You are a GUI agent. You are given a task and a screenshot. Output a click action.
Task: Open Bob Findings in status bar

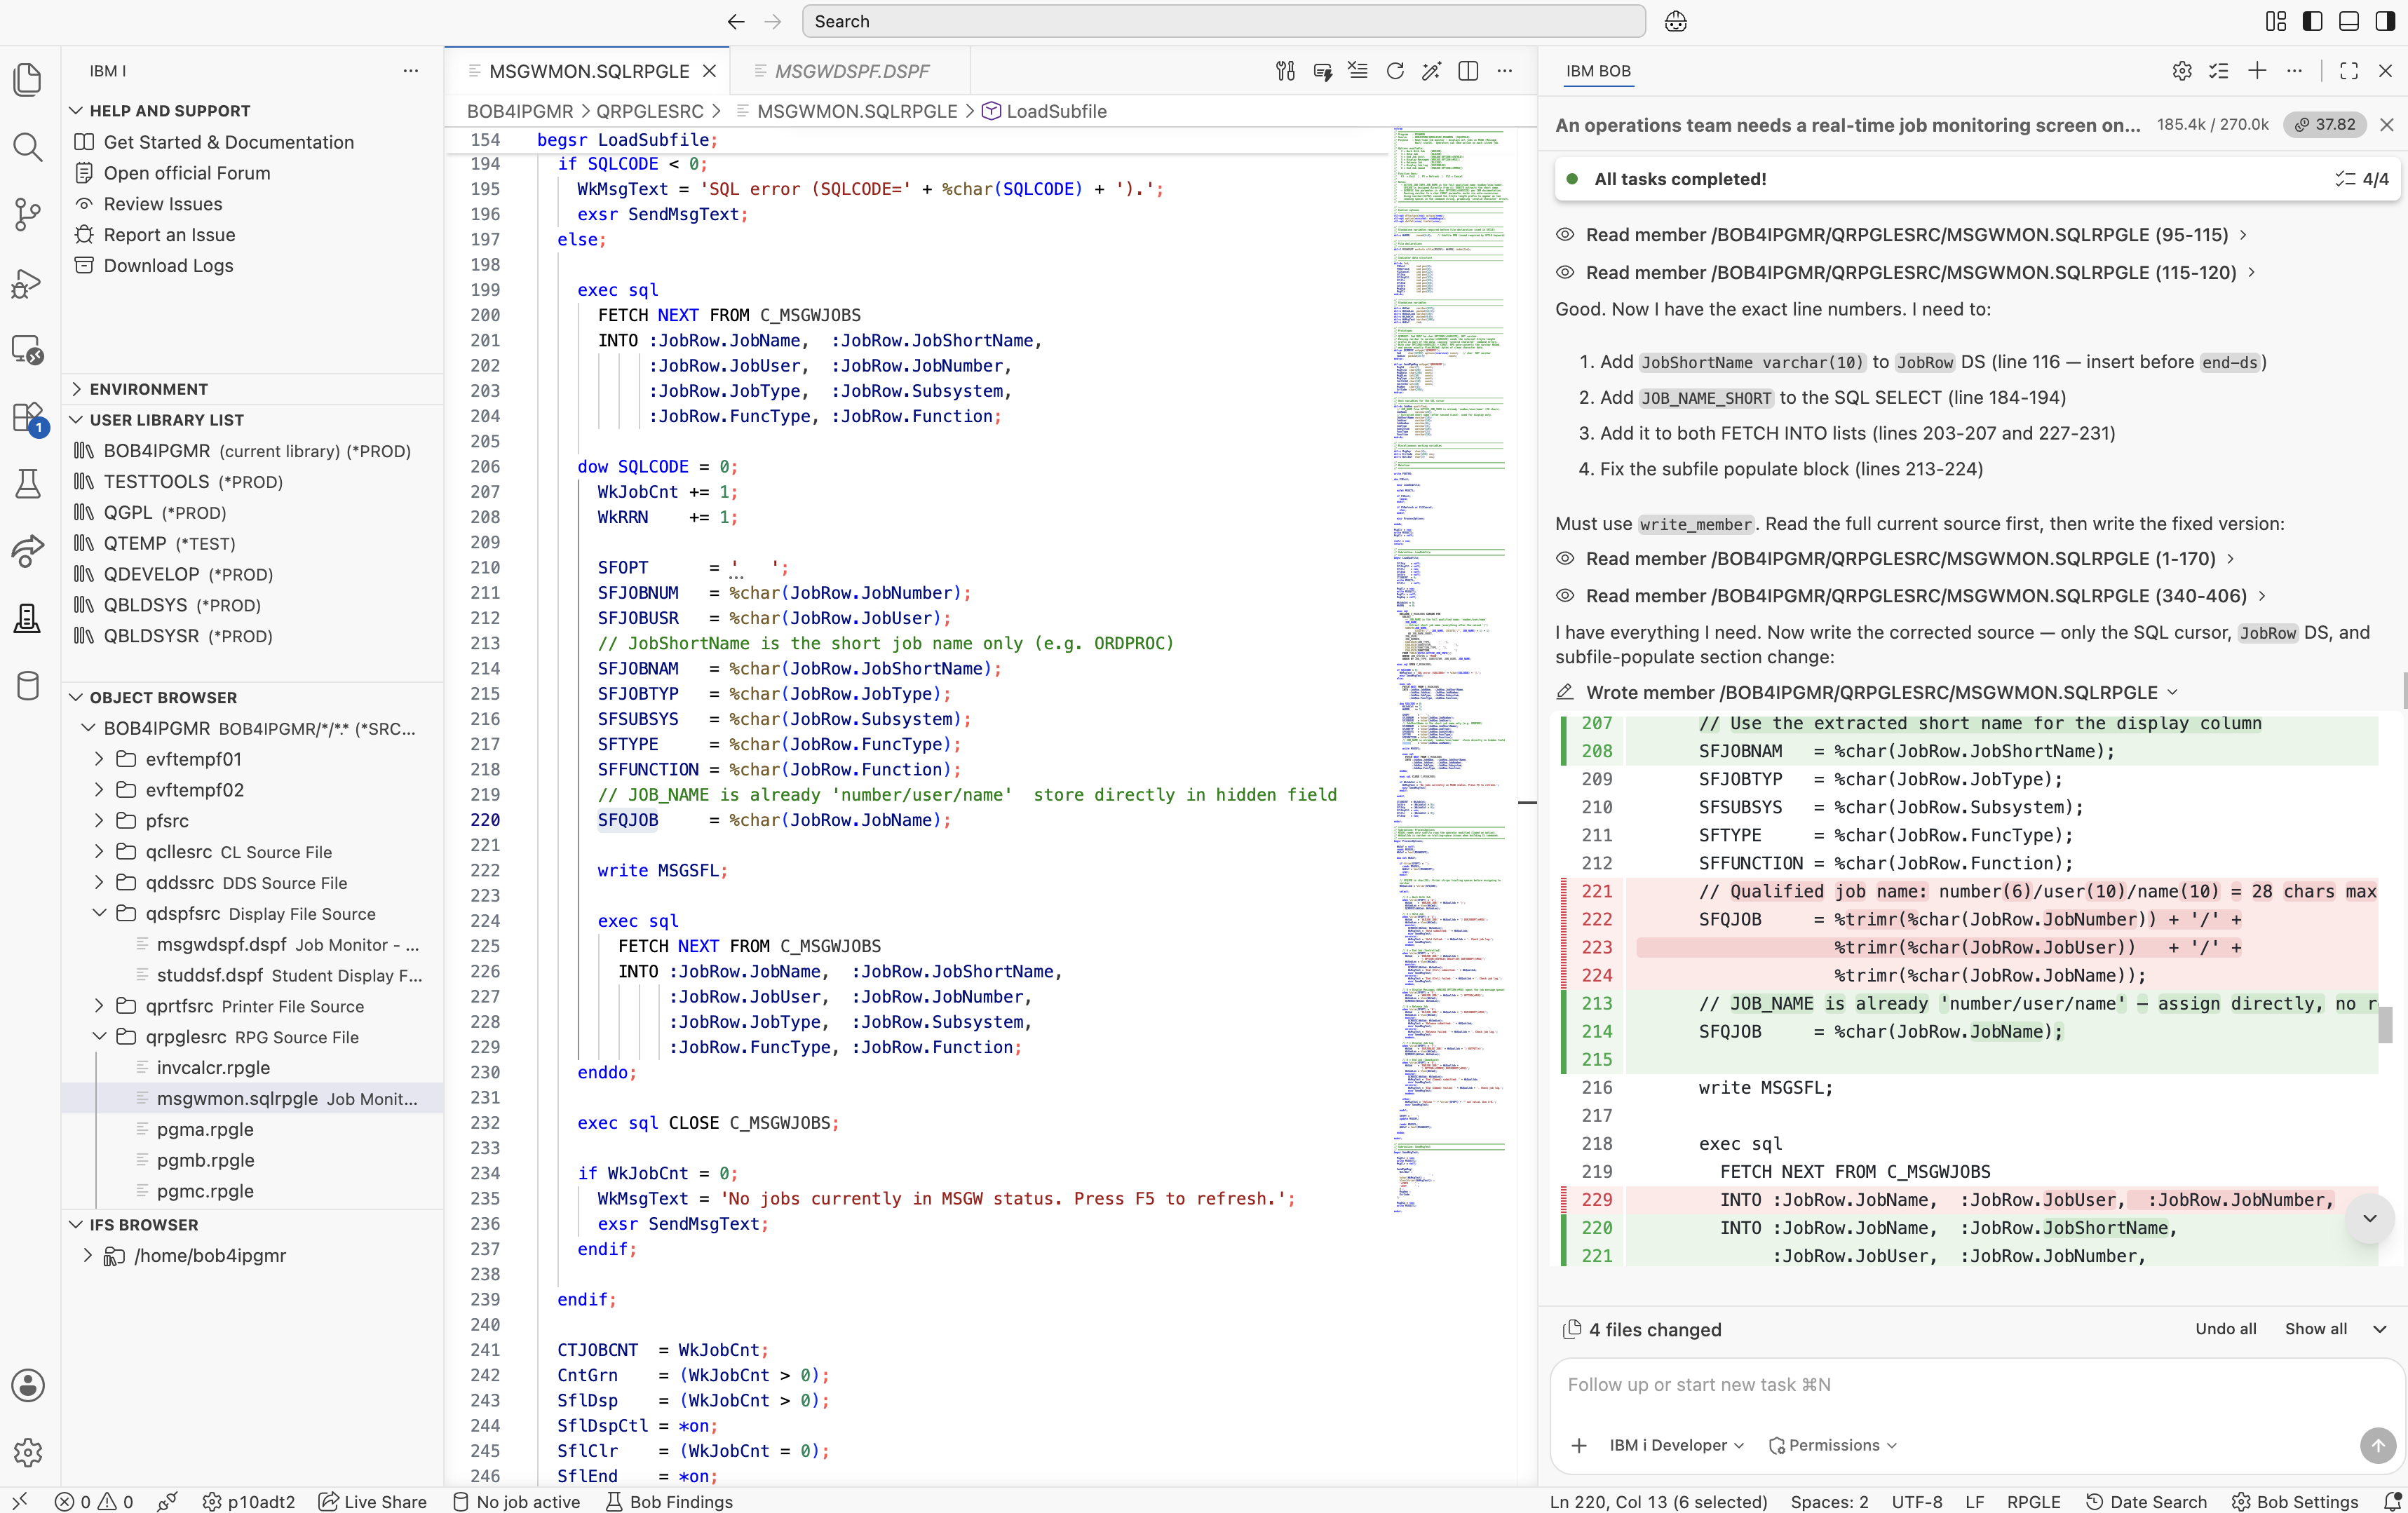pyautogui.click(x=670, y=1501)
